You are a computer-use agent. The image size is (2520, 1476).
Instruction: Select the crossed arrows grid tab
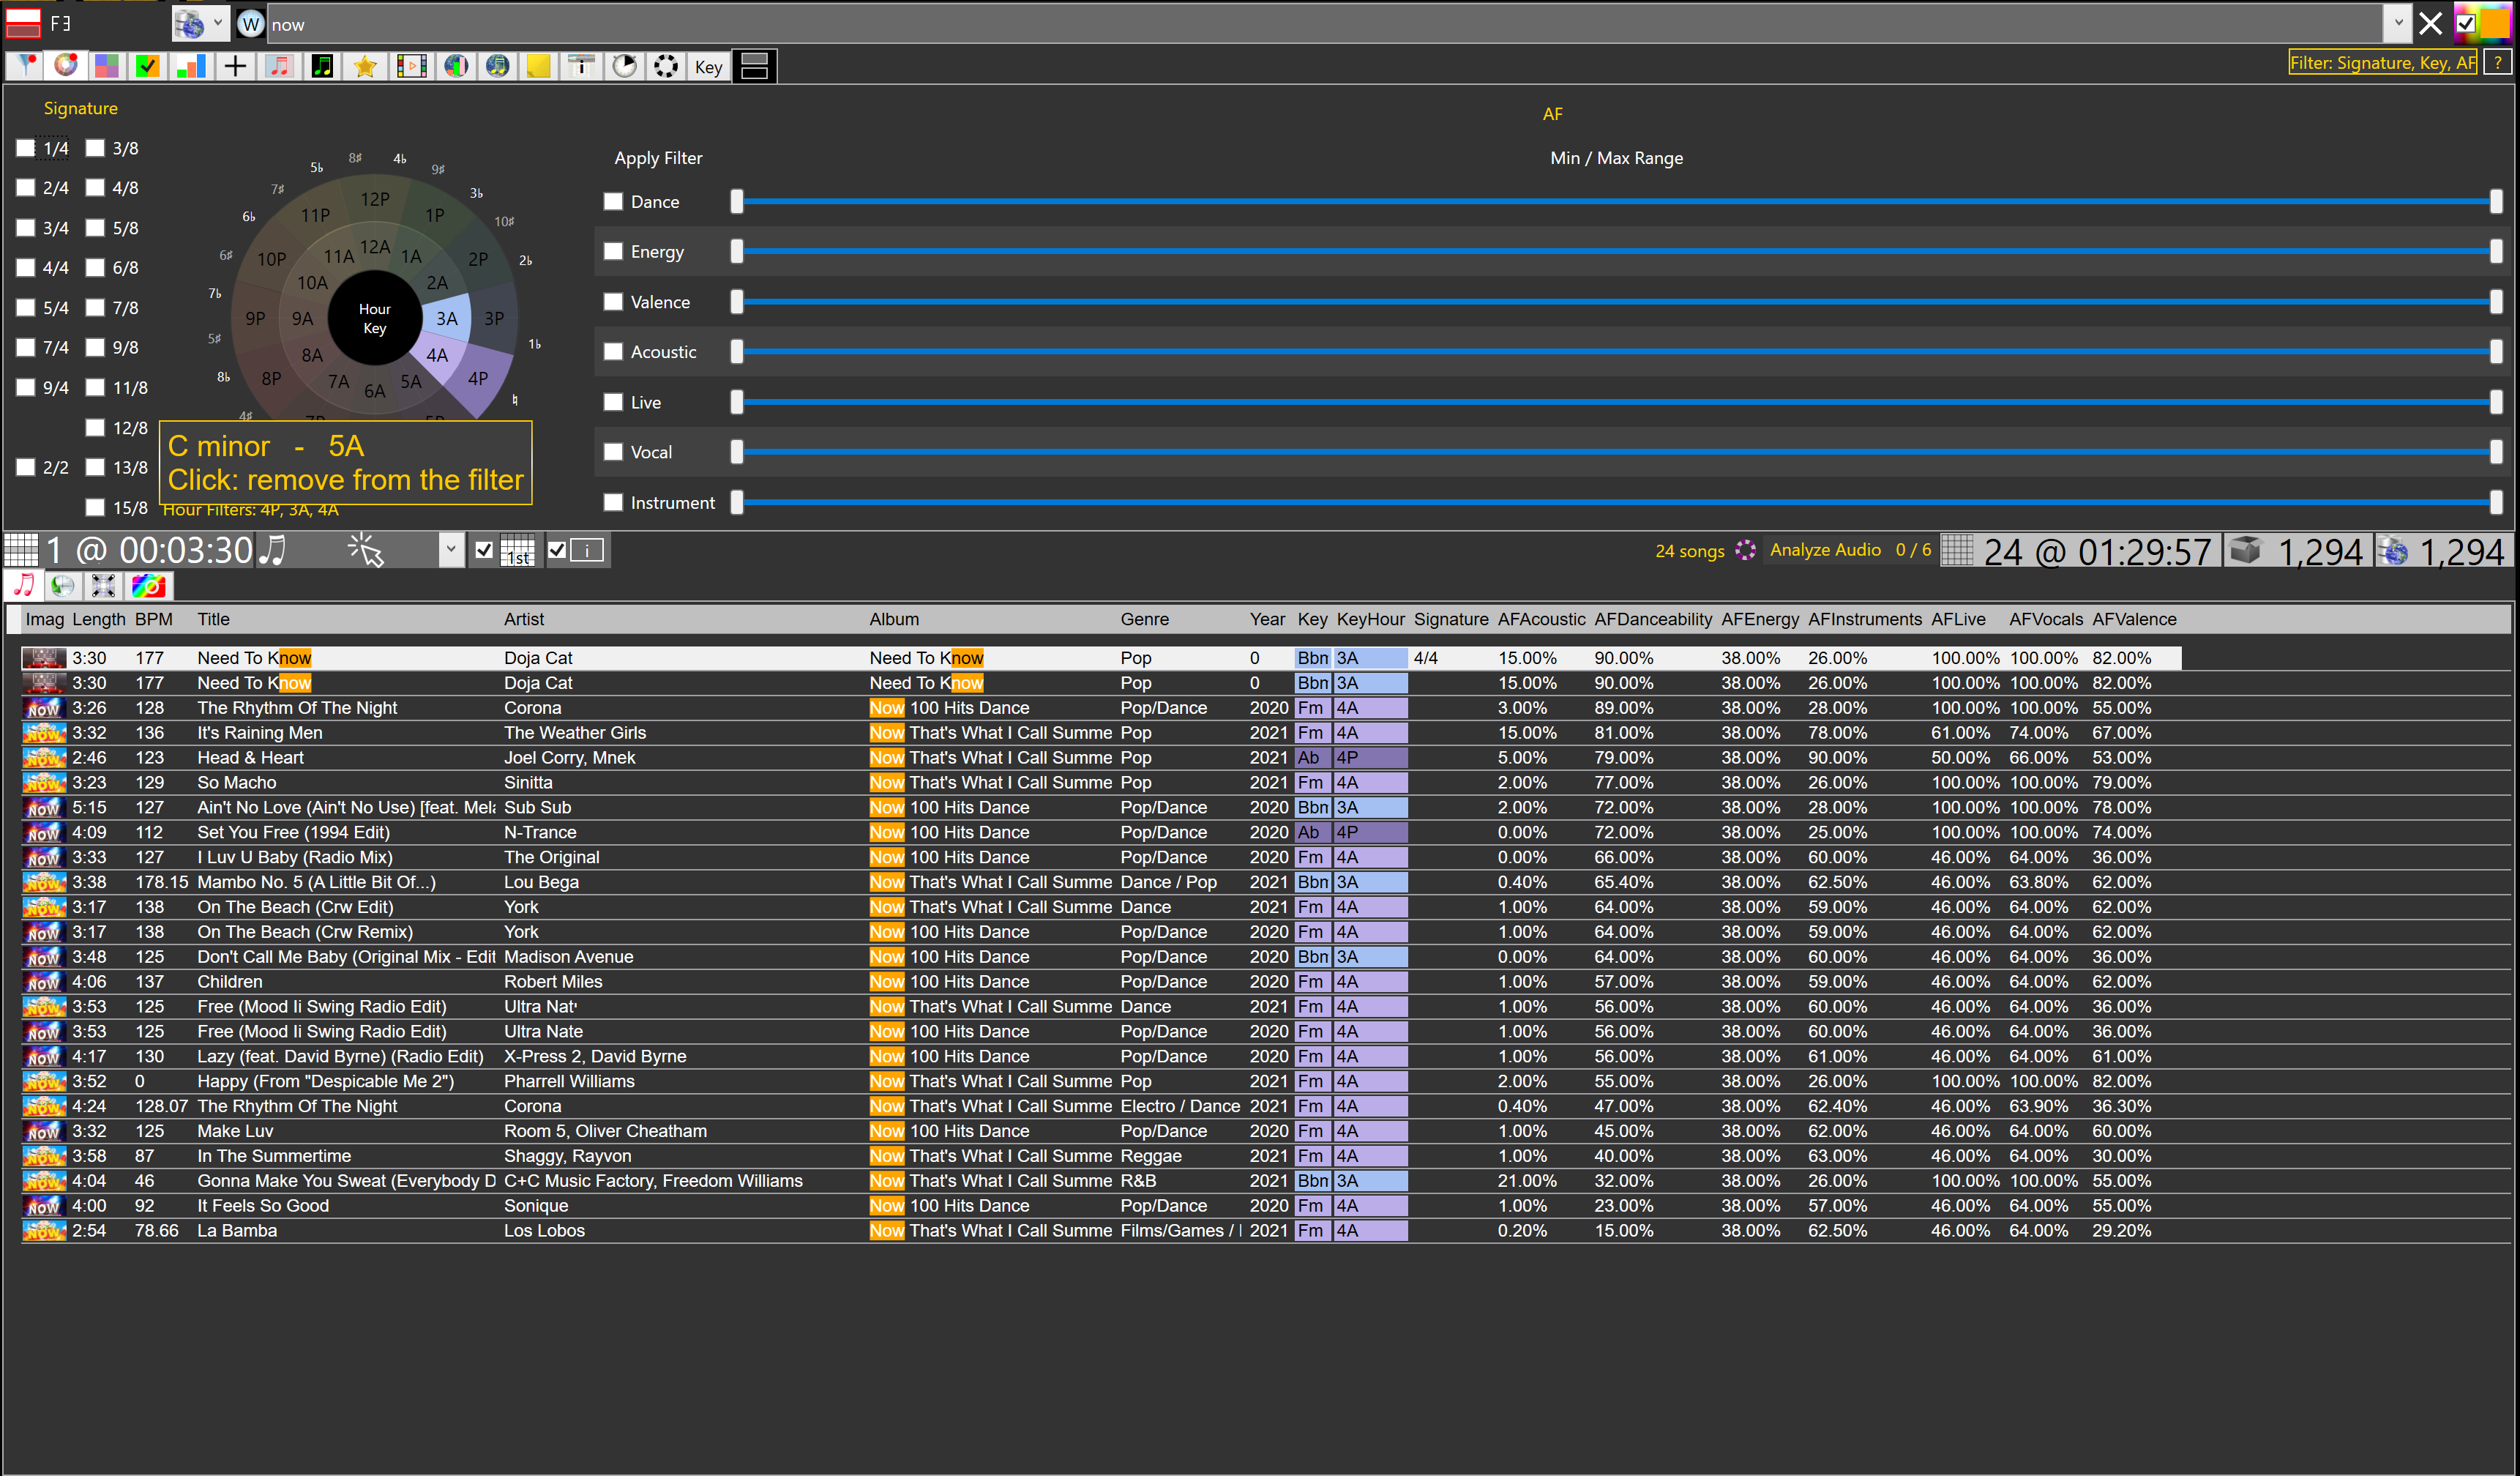pos(104,586)
